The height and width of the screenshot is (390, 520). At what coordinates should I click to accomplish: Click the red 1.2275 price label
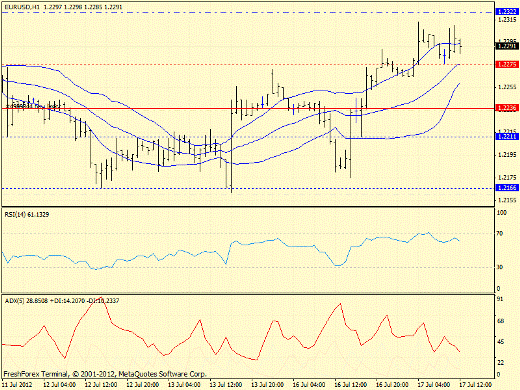(x=507, y=64)
